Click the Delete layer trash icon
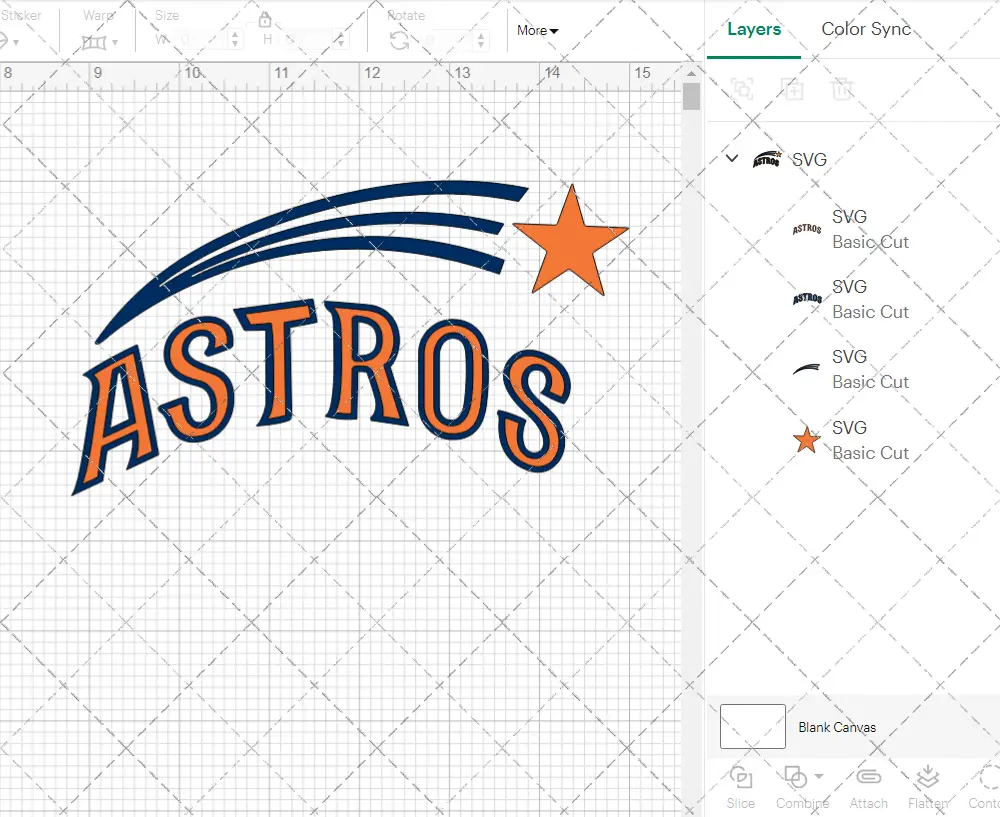Screen dimensions: 1000x817 point(842,89)
